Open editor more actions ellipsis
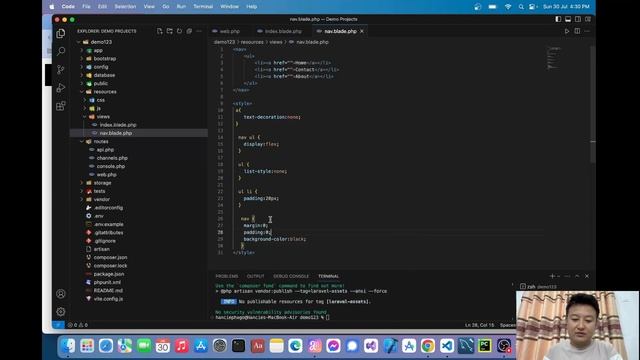 587,31
